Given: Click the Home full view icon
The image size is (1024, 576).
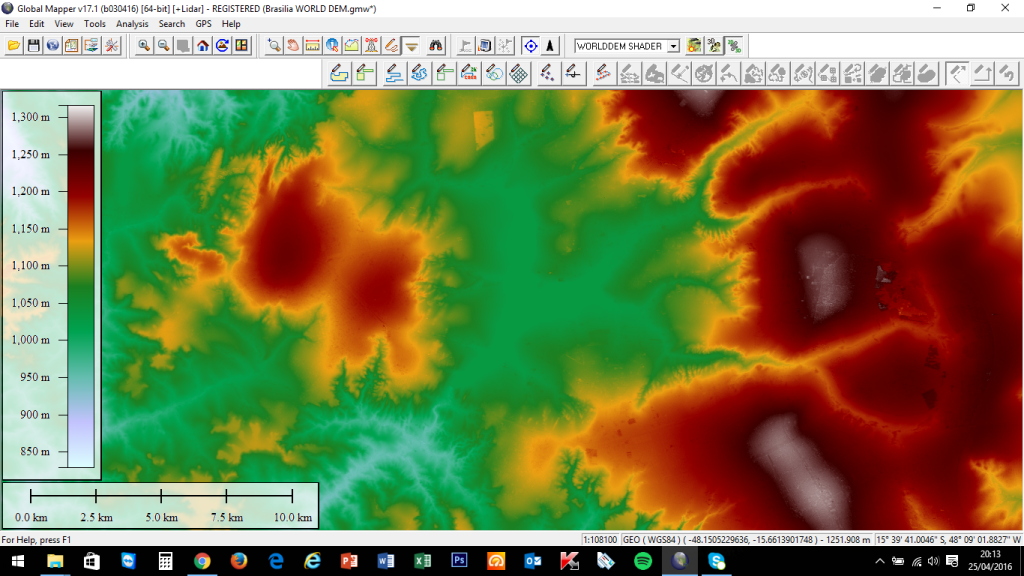Looking at the screenshot, I should click(x=203, y=46).
